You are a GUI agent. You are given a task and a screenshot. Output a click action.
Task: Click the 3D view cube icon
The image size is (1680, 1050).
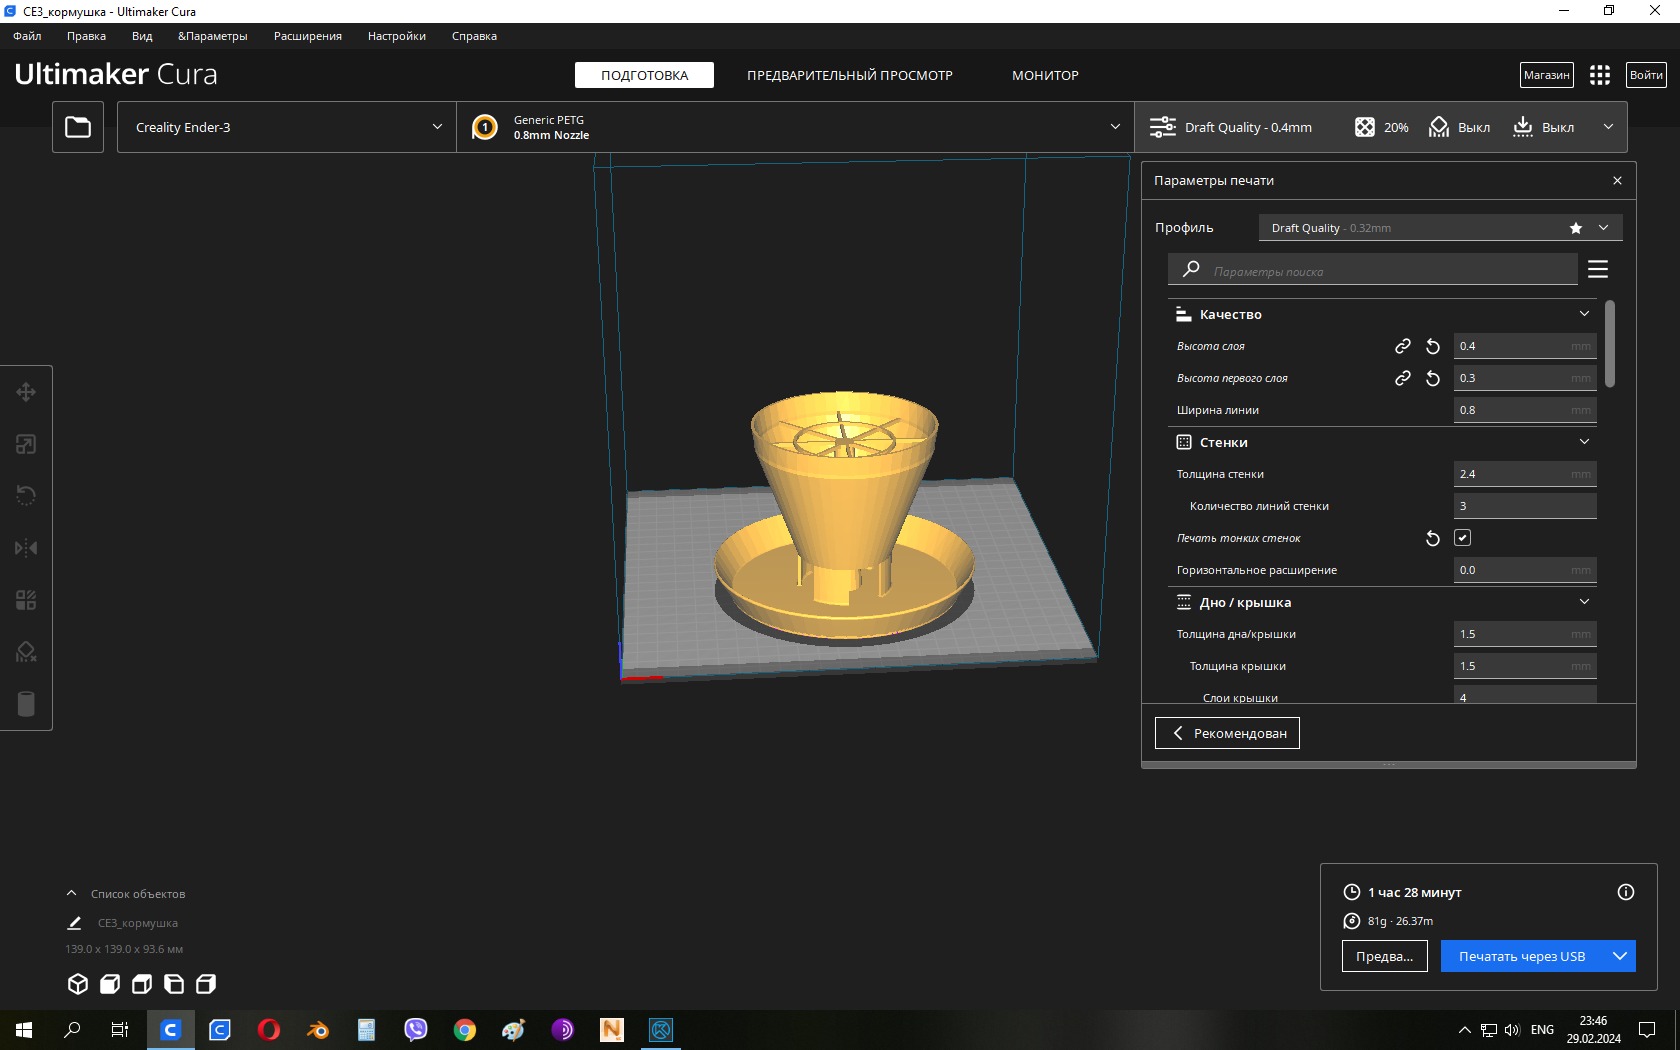[x=77, y=984]
